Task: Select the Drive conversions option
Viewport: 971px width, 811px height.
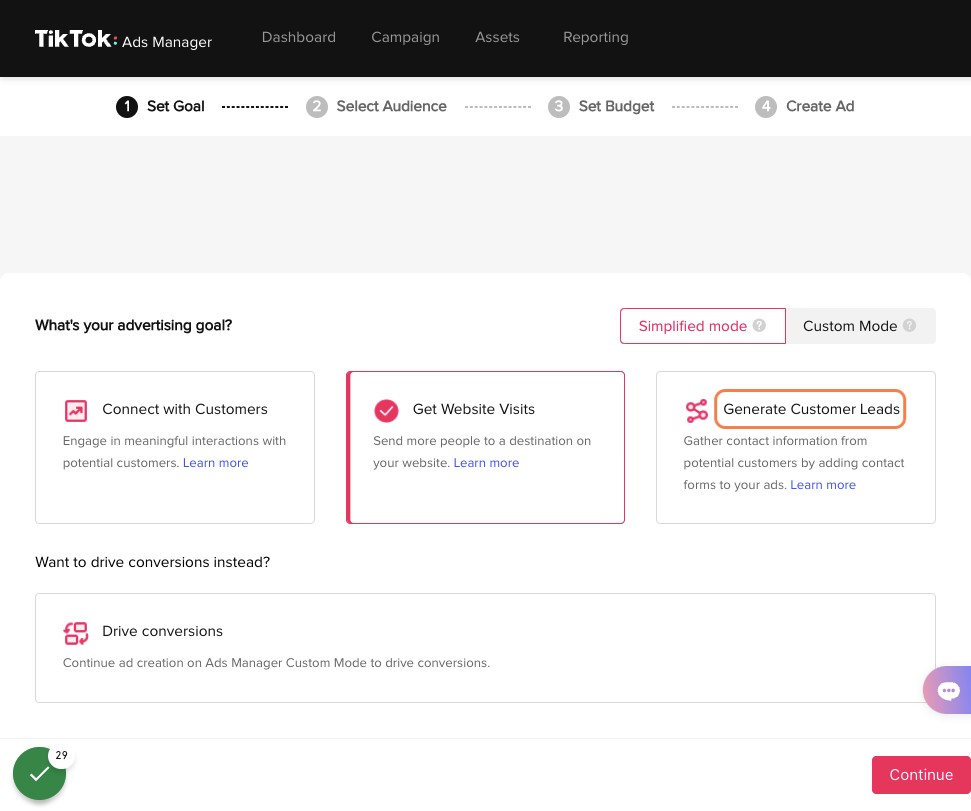Action: point(486,648)
